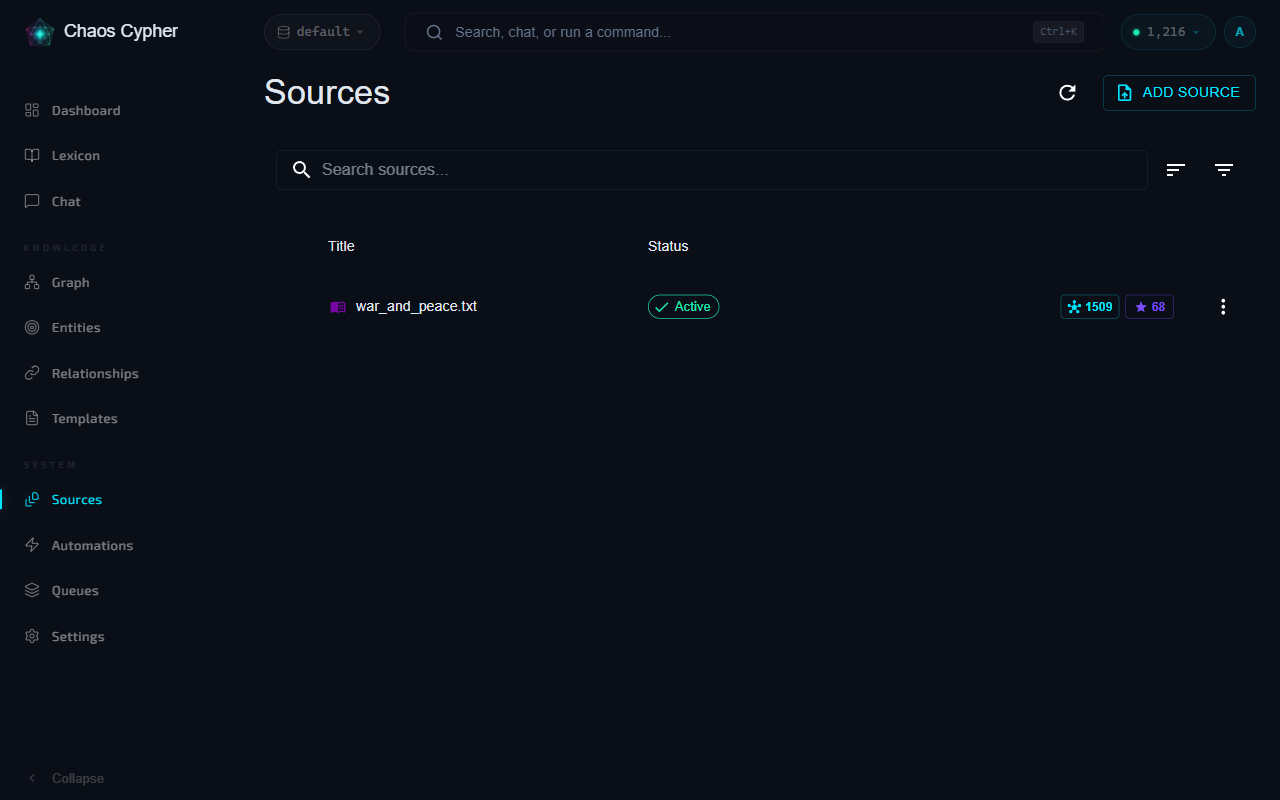Click the magnifier icon in Search sources
1280x800 pixels.
point(301,170)
